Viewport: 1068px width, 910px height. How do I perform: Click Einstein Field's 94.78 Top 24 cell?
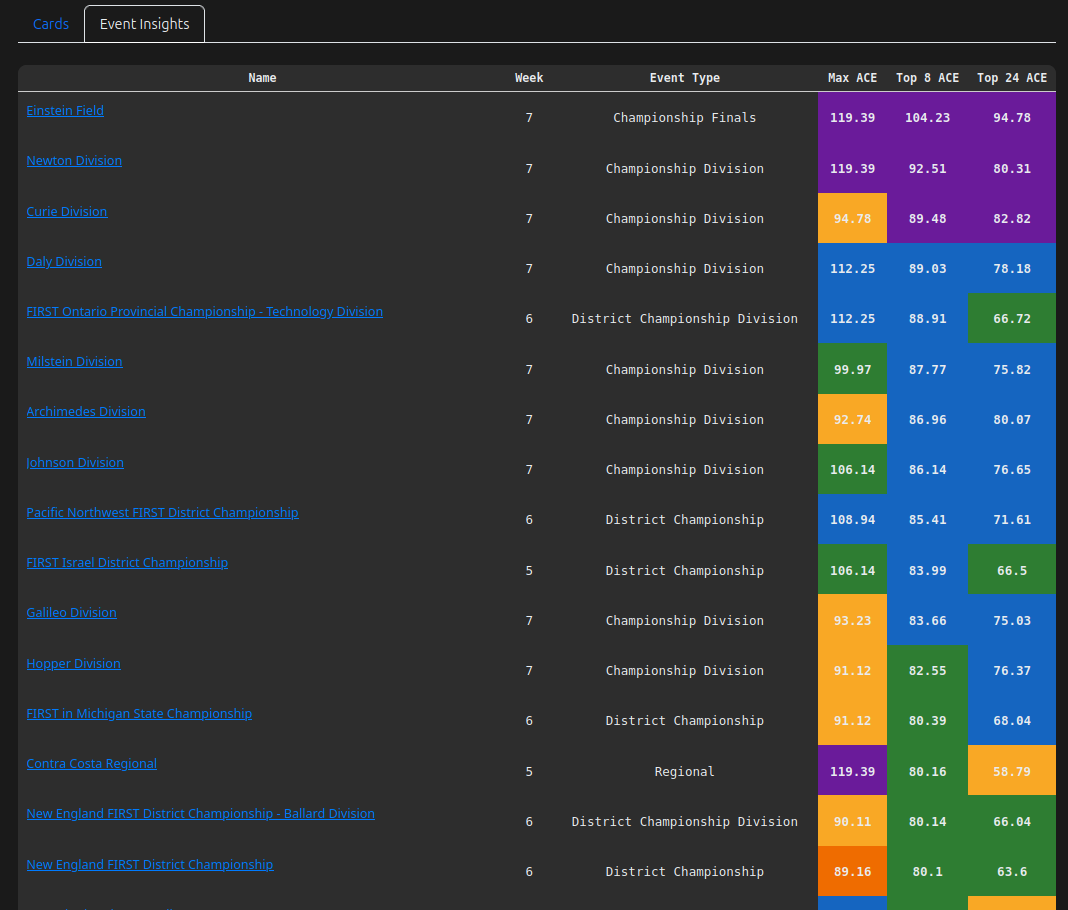pos(1011,117)
